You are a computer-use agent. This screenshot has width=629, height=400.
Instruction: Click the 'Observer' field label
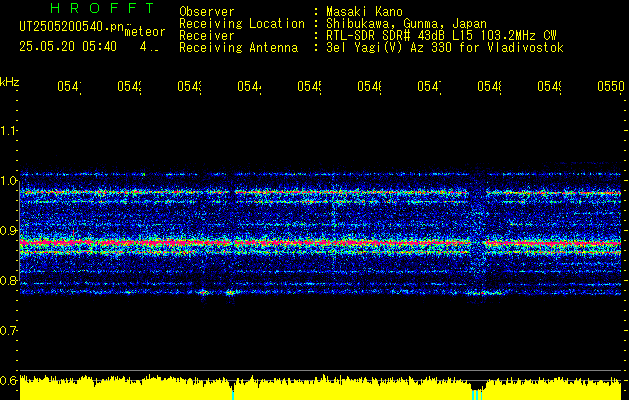pyautogui.click(x=207, y=12)
